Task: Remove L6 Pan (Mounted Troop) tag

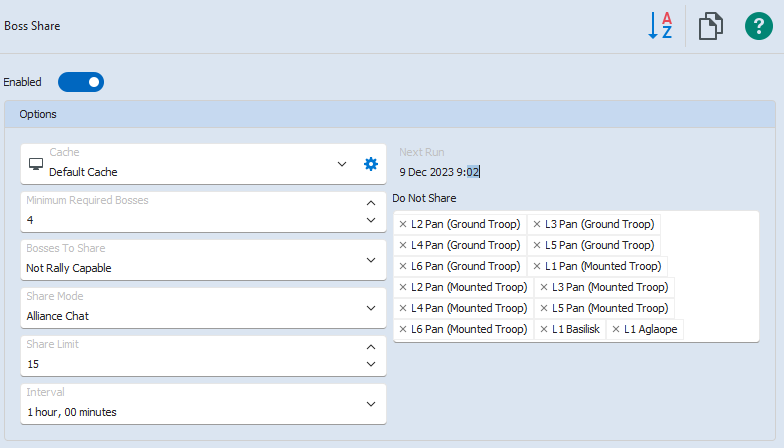Action: pyautogui.click(x=403, y=329)
